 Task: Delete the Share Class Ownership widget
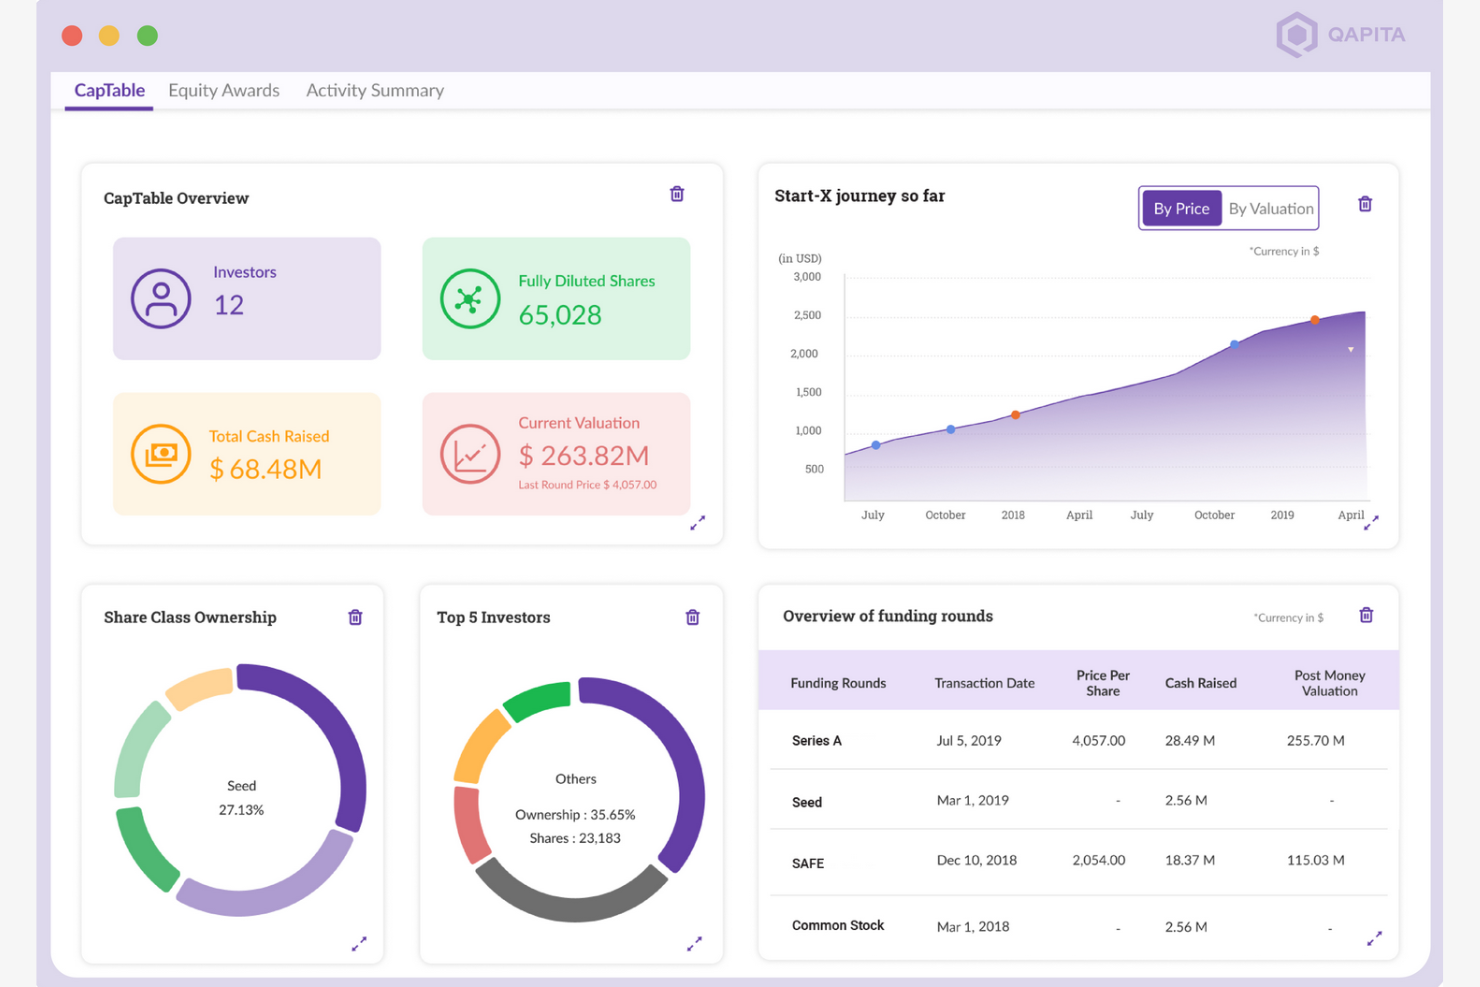pos(355,617)
